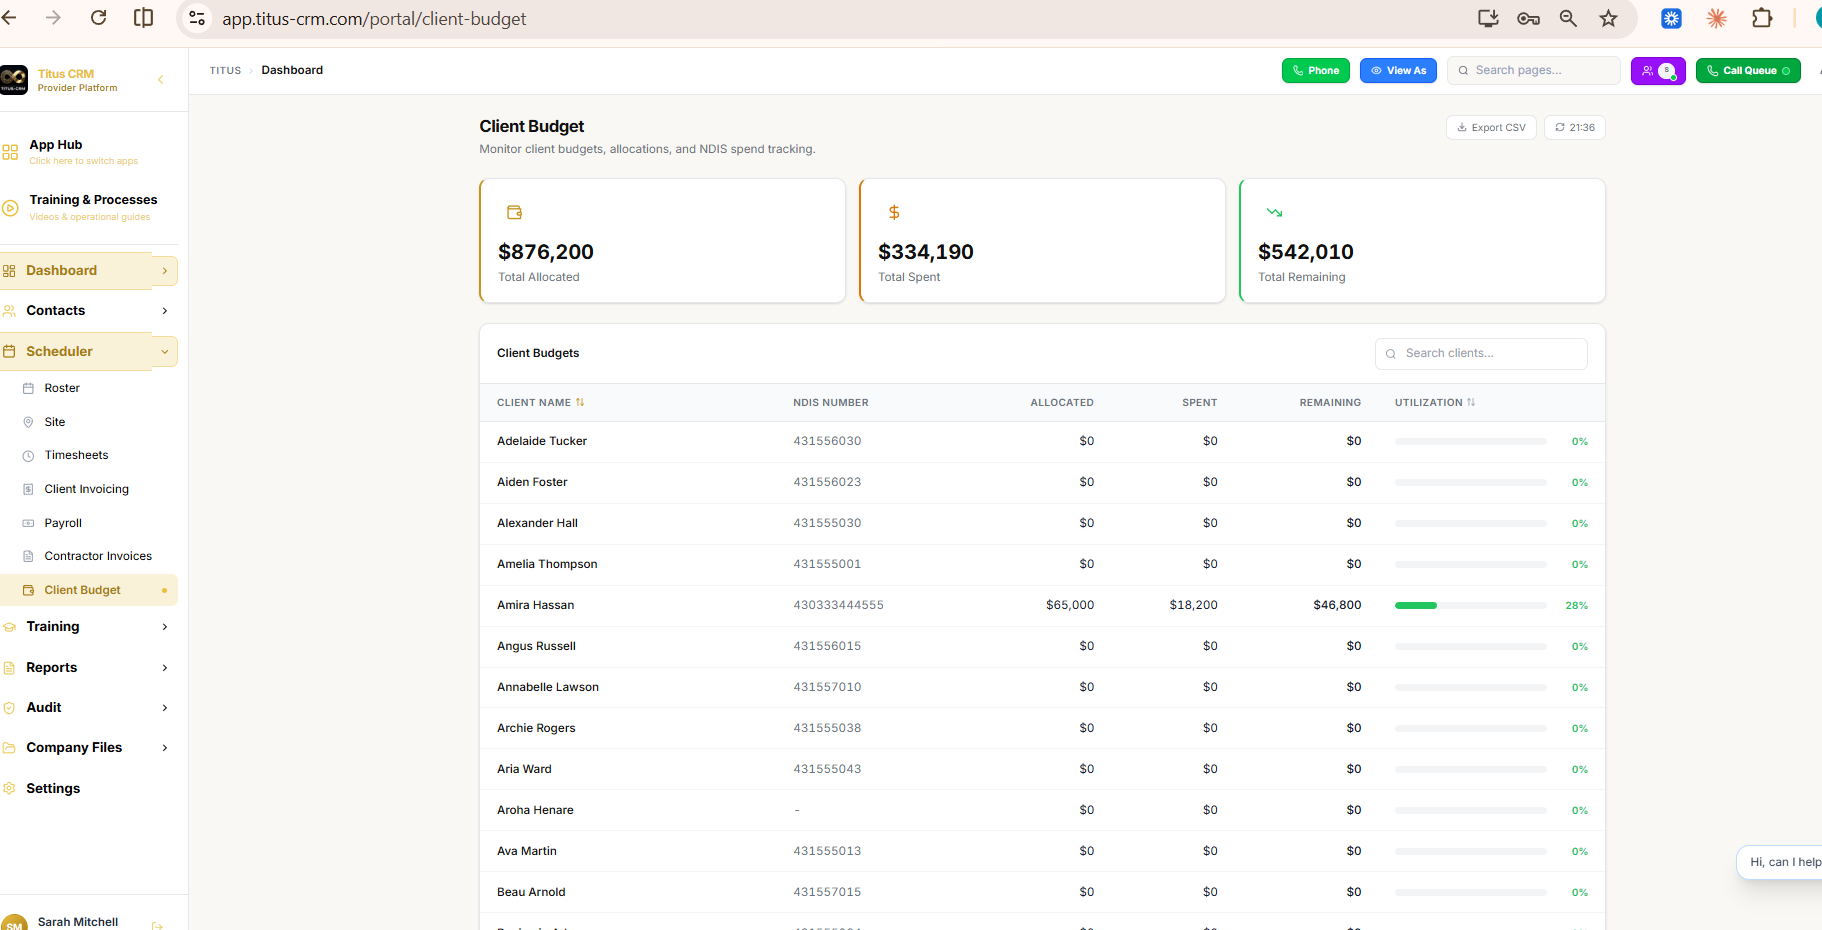Refresh data with the 21:36 button
The width and height of the screenshot is (1822, 930).
1575,128
